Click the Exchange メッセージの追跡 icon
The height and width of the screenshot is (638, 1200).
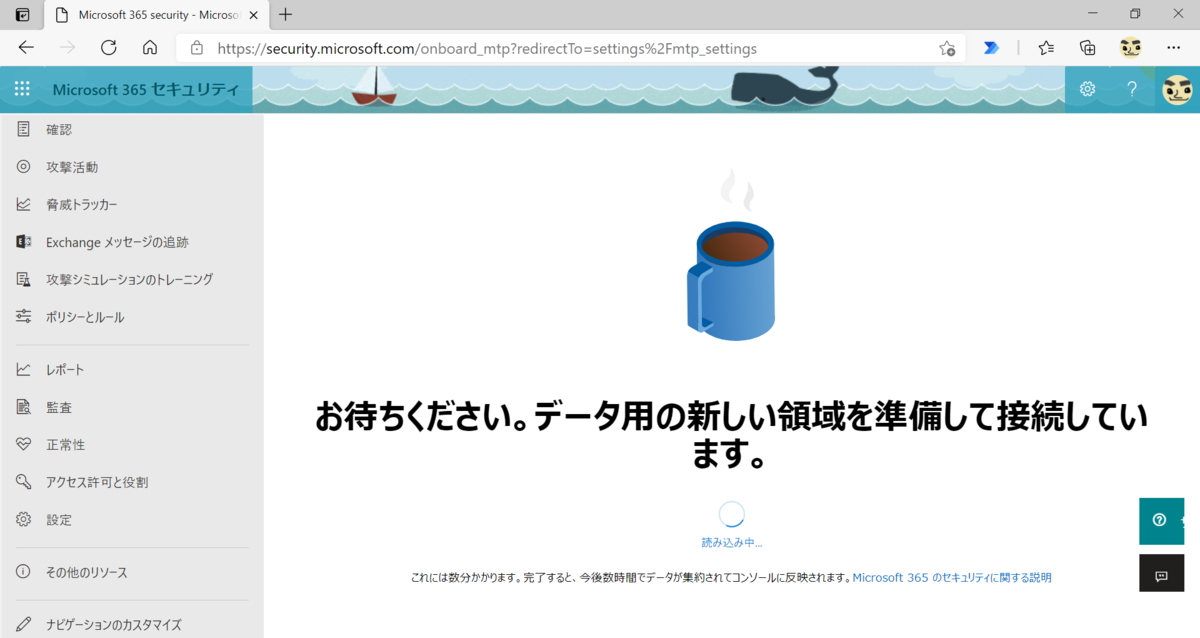(23, 242)
